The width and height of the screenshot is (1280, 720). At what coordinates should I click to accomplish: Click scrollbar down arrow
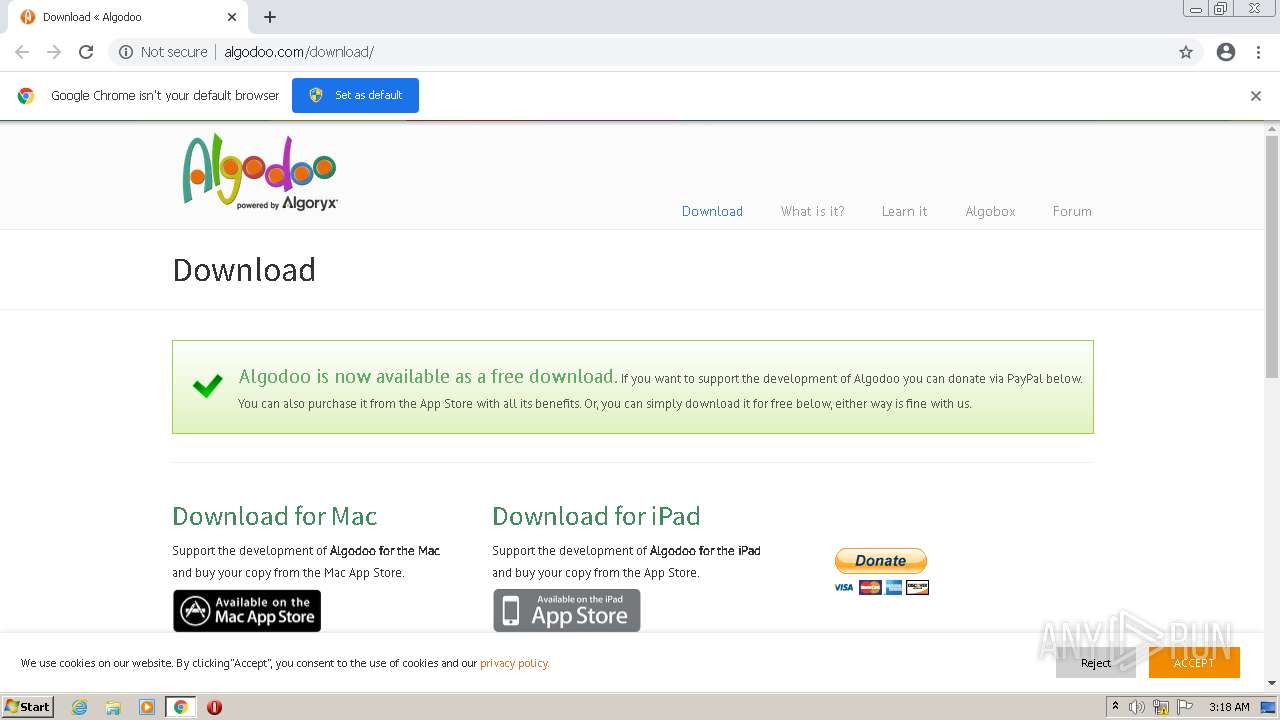[x=1272, y=683]
